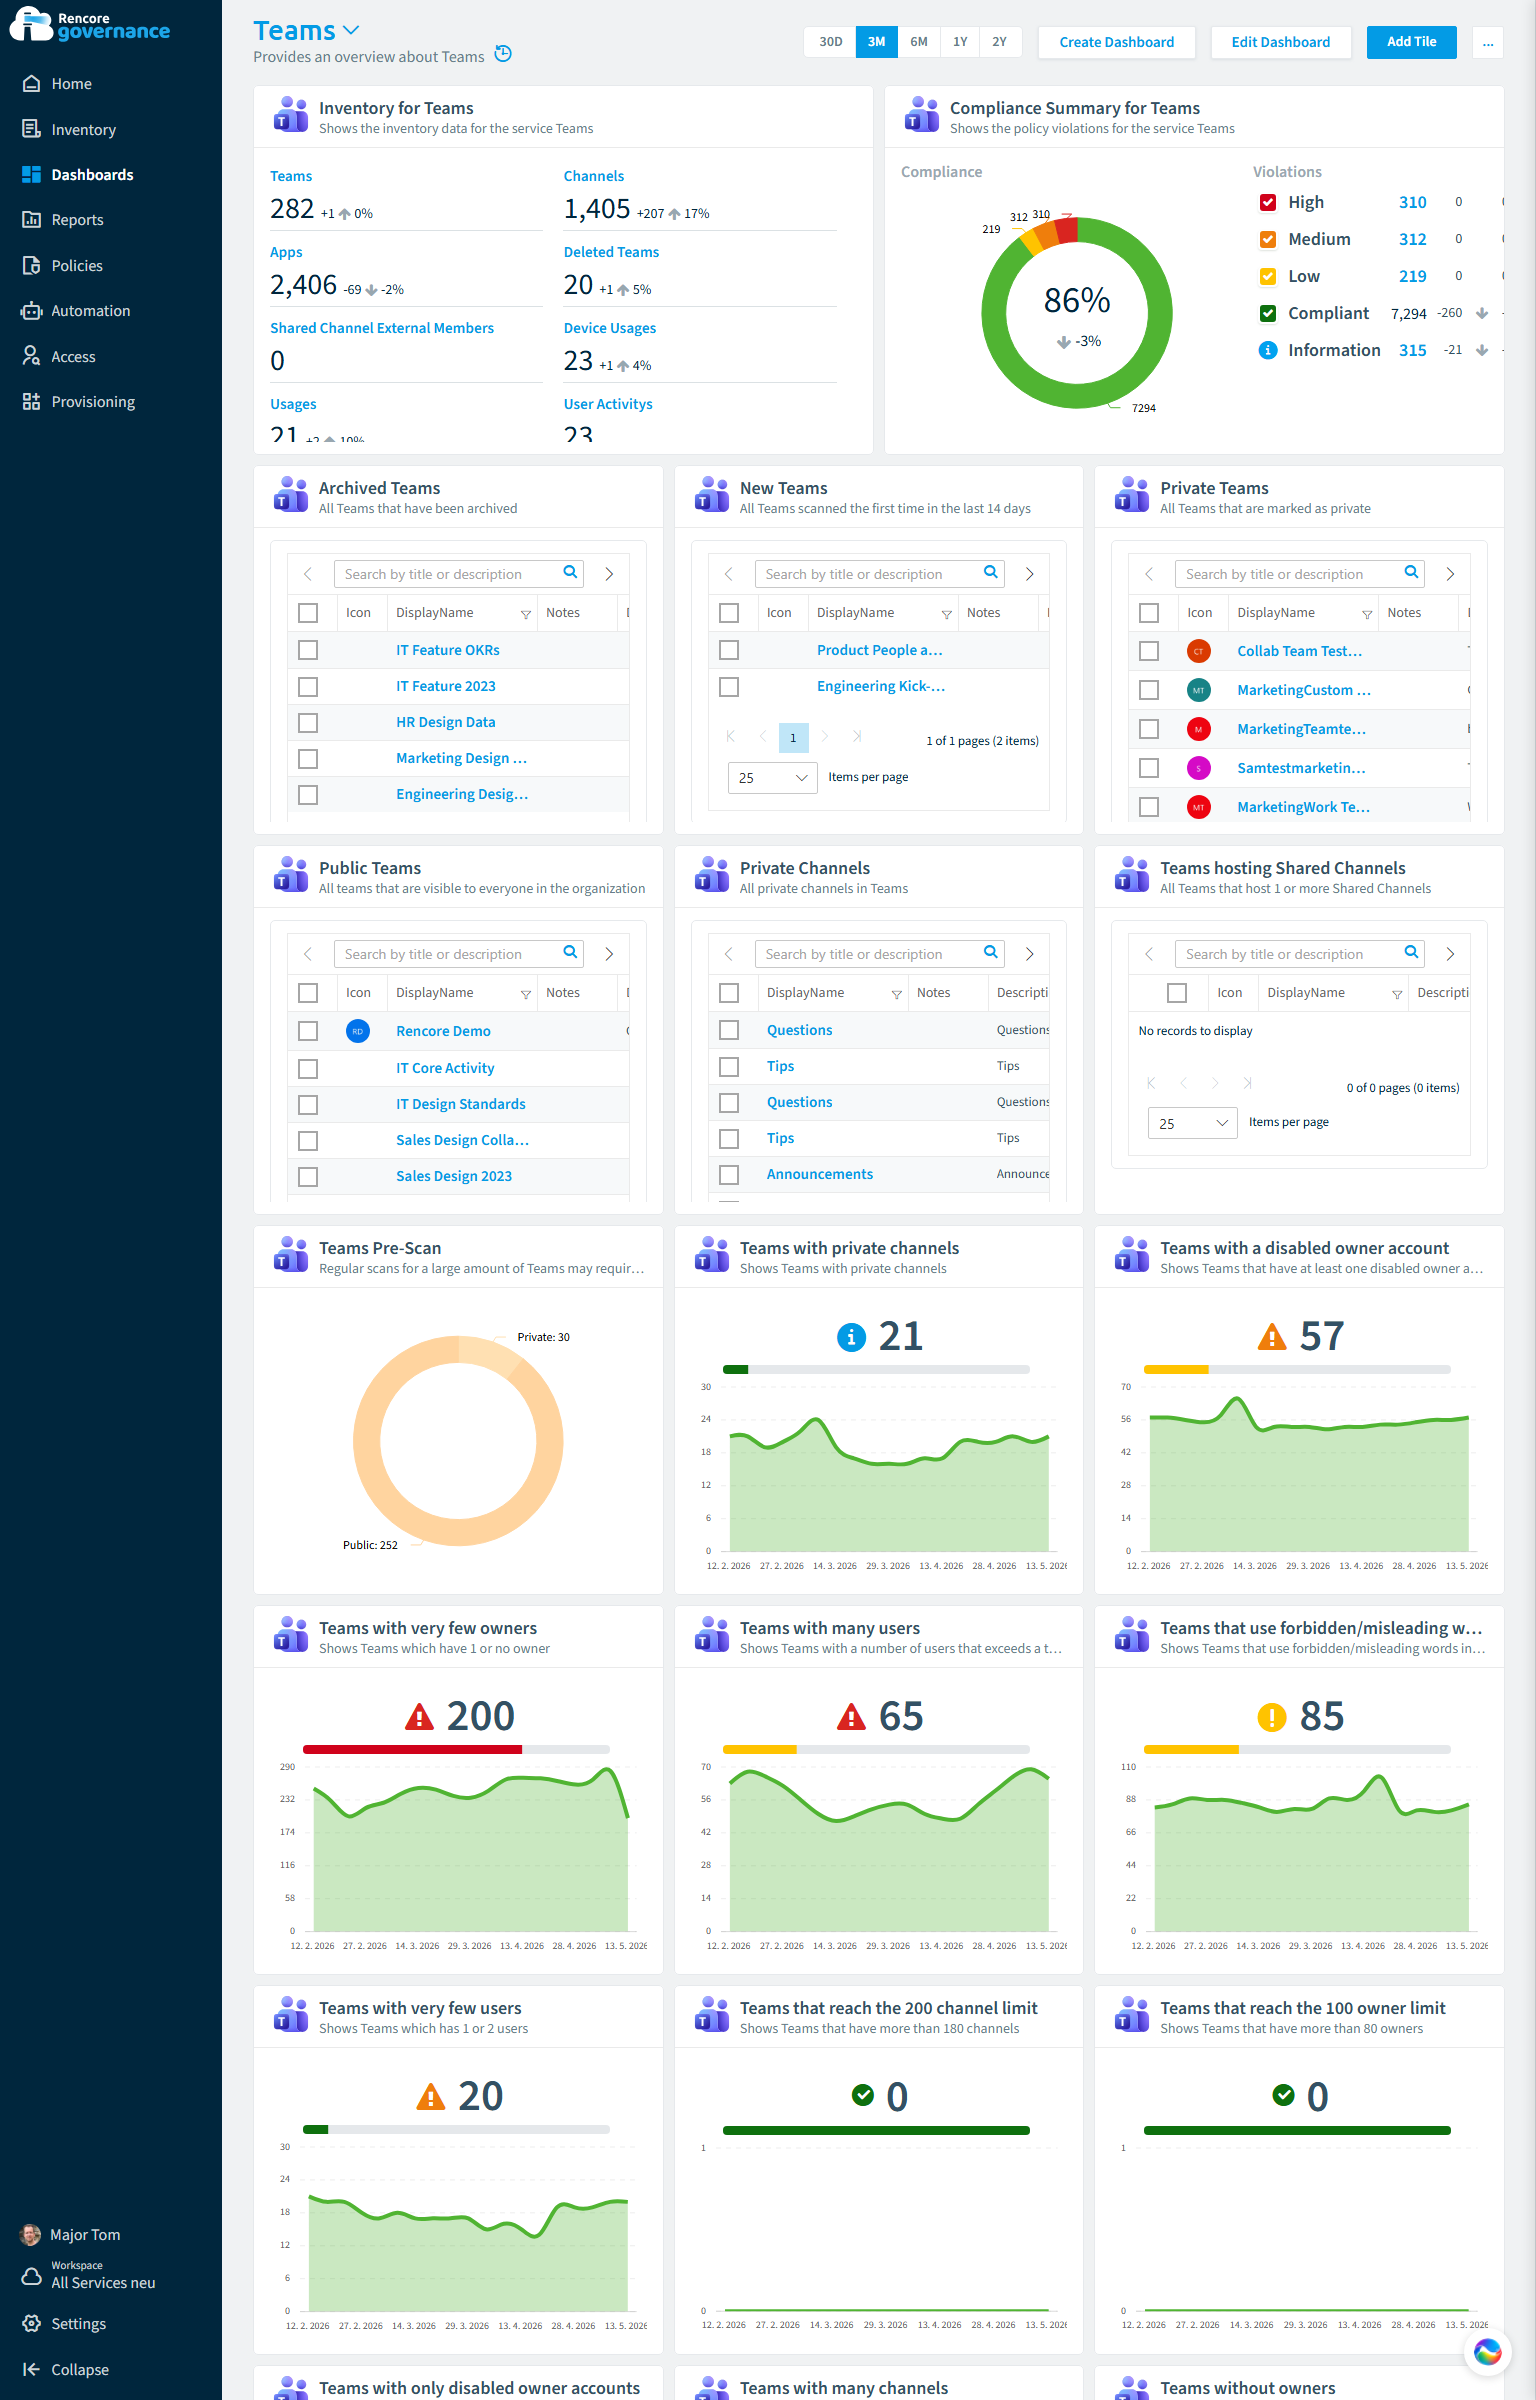Select the 2Y time range
The width and height of the screenshot is (1536, 2400).
[999, 42]
